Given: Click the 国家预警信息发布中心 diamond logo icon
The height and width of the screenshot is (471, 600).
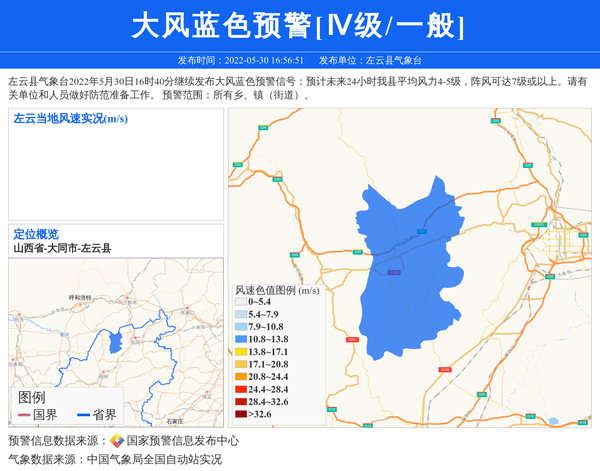Looking at the screenshot, I should (117, 441).
